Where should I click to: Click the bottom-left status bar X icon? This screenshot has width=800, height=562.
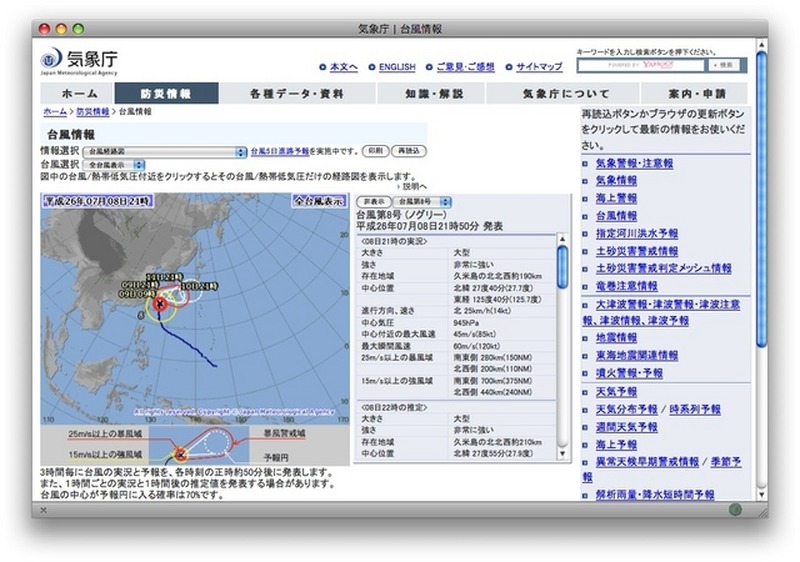[45, 510]
